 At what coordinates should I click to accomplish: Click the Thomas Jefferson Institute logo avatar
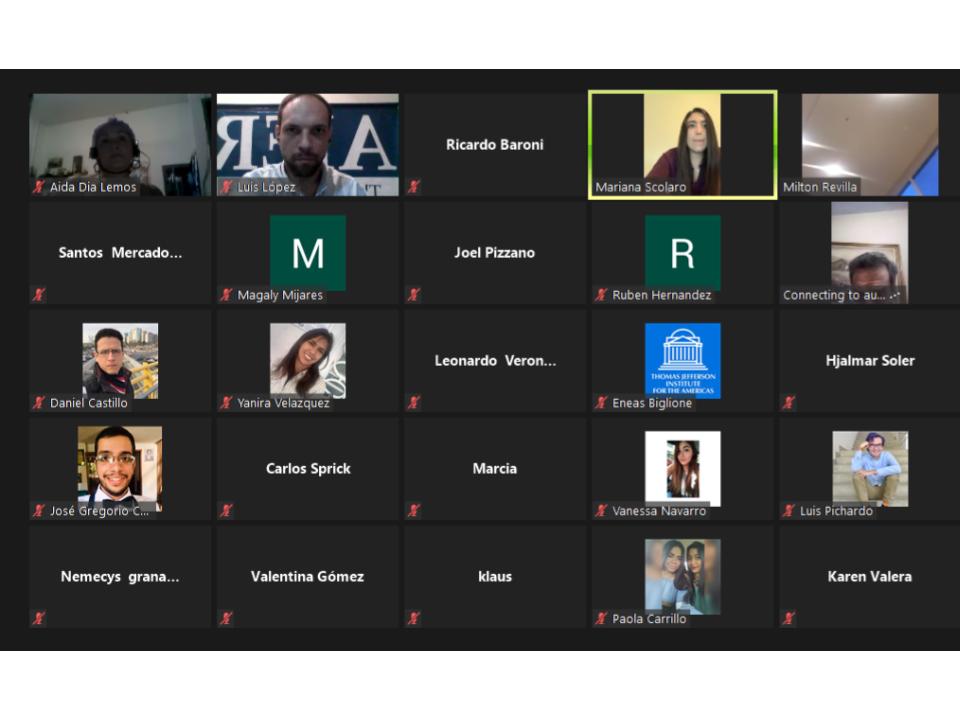tap(682, 360)
